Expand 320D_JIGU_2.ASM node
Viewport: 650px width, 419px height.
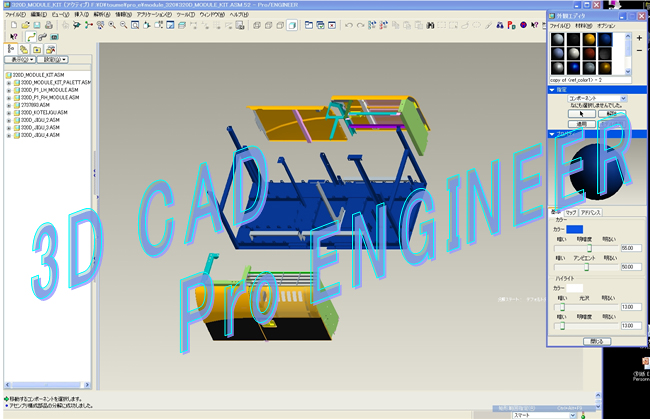[9, 120]
